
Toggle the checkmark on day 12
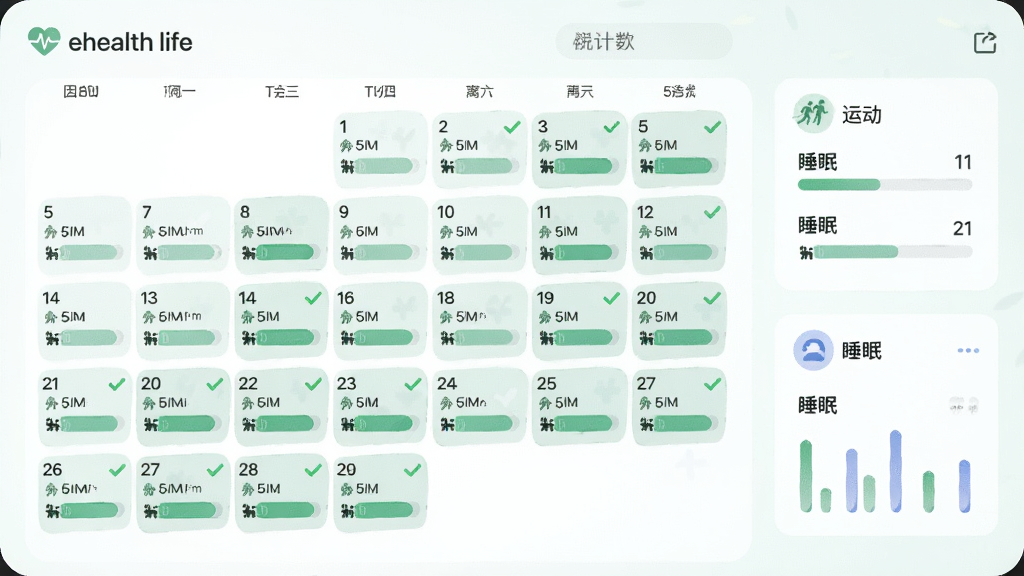tap(712, 212)
